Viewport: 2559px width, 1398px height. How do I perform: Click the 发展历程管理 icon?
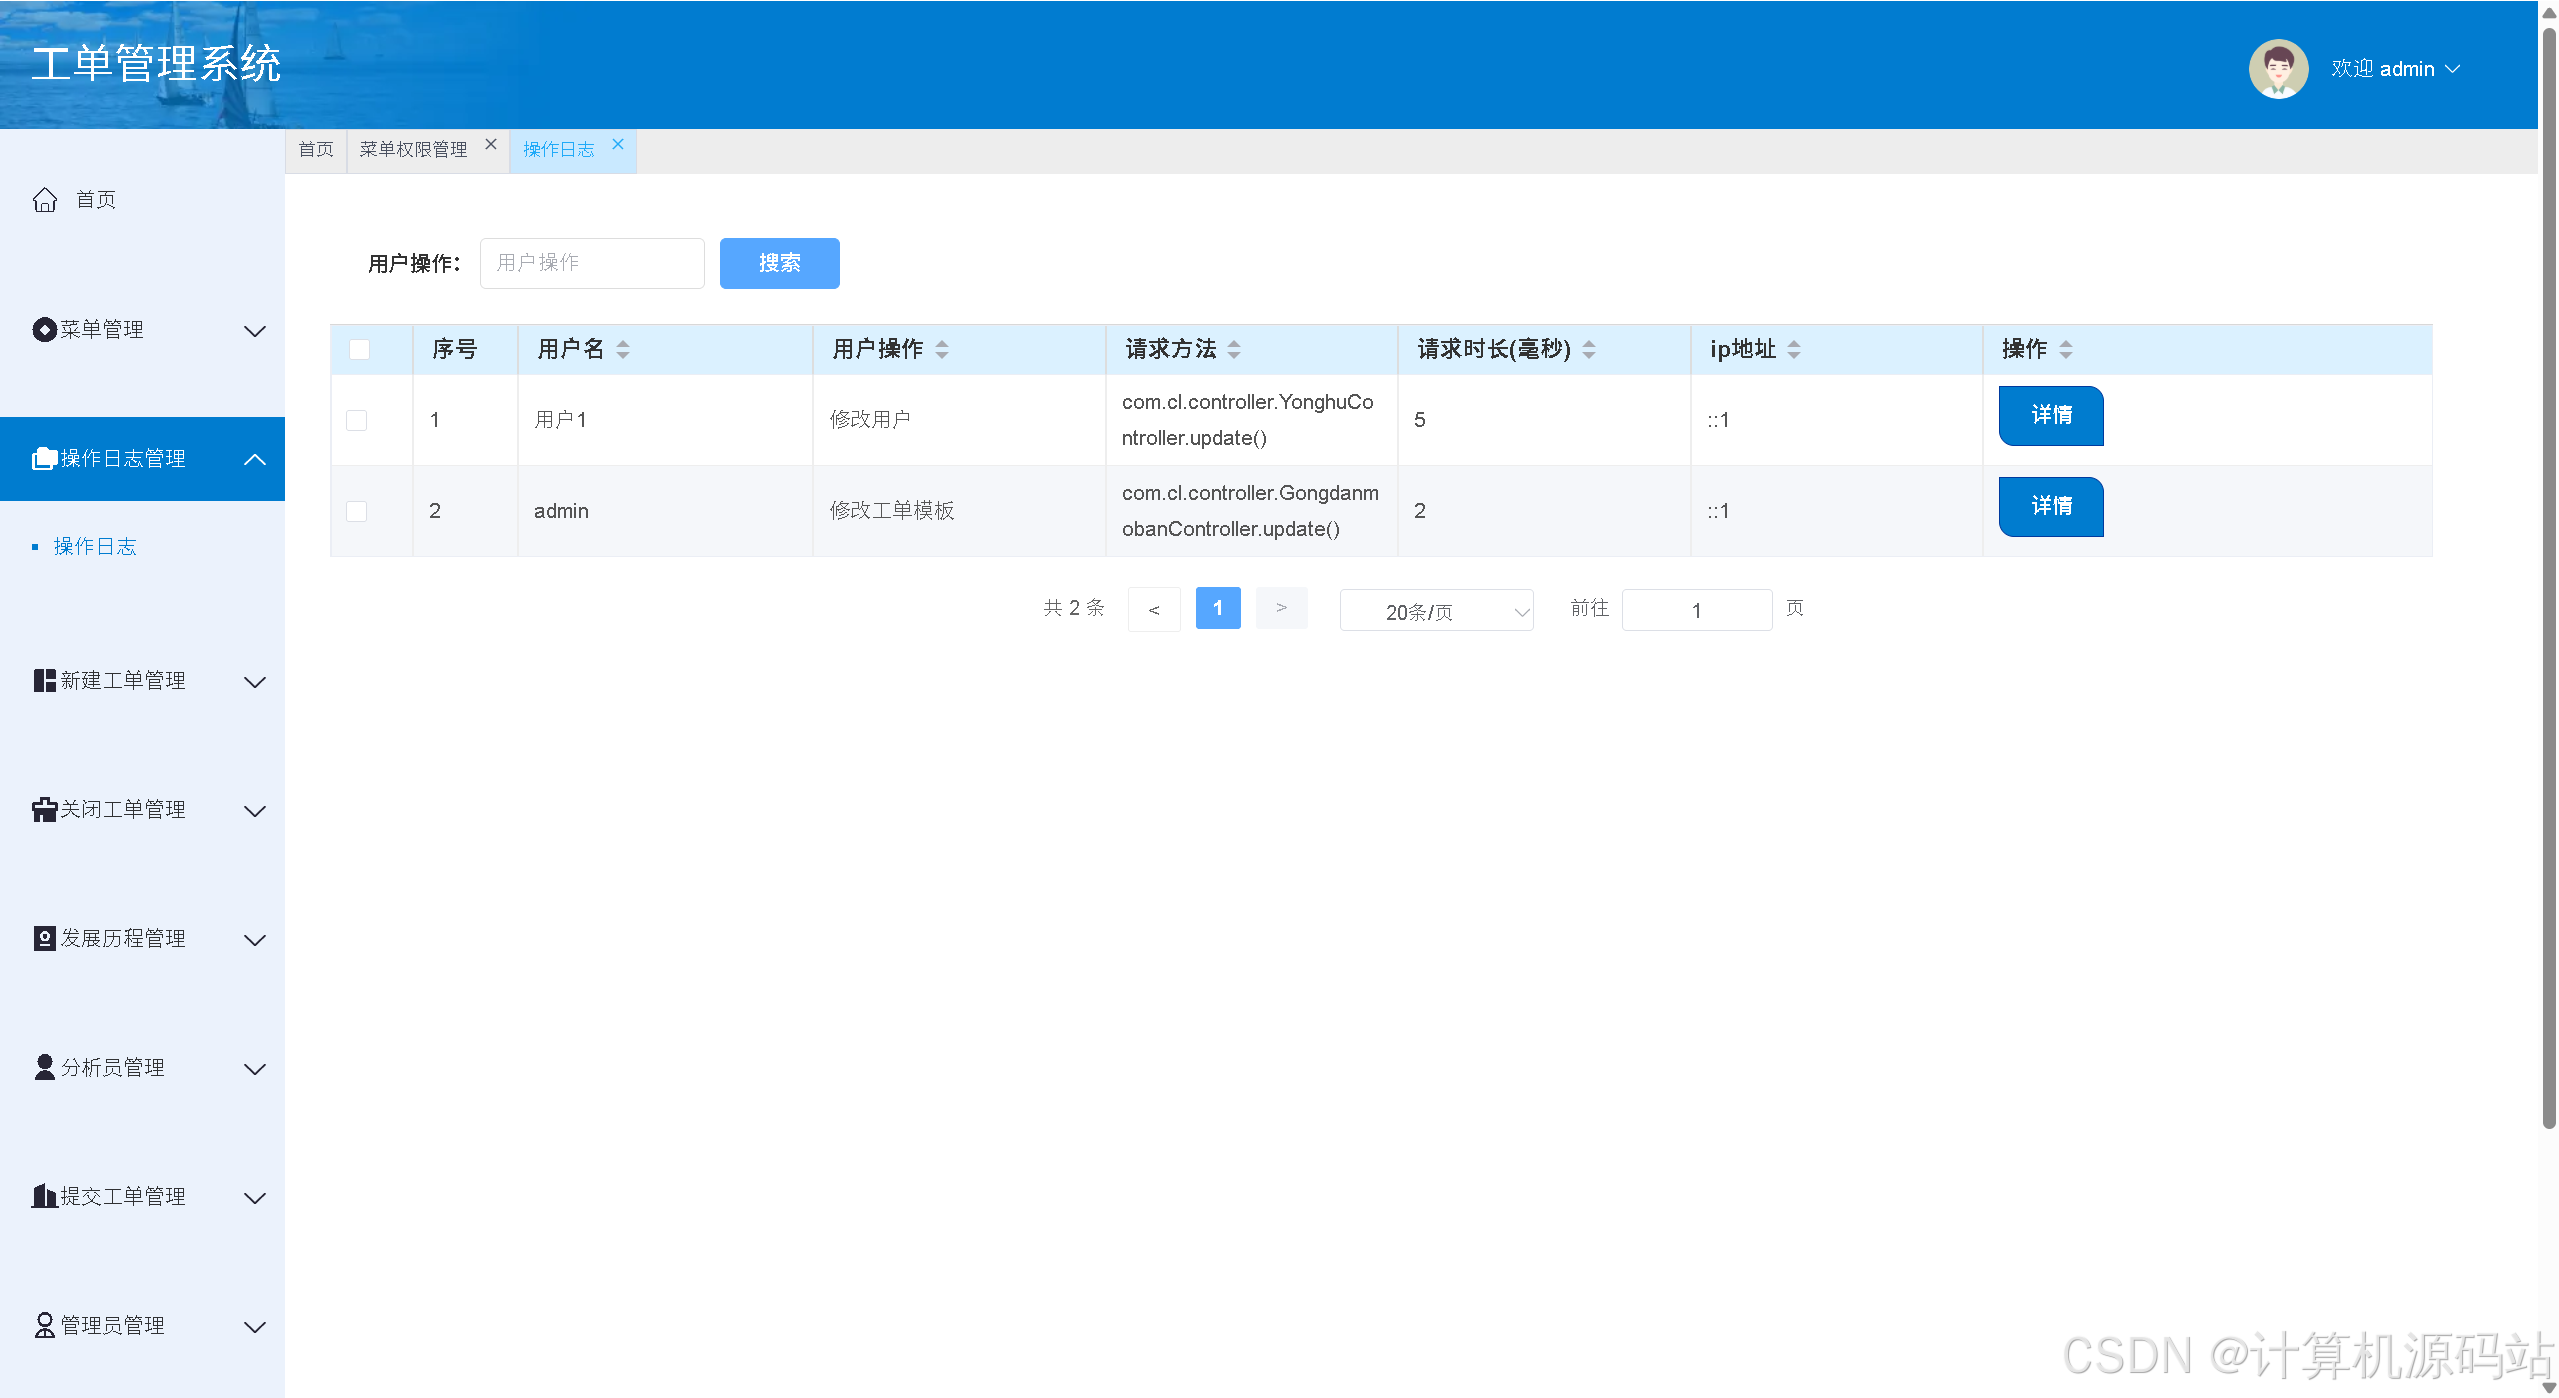click(44, 939)
